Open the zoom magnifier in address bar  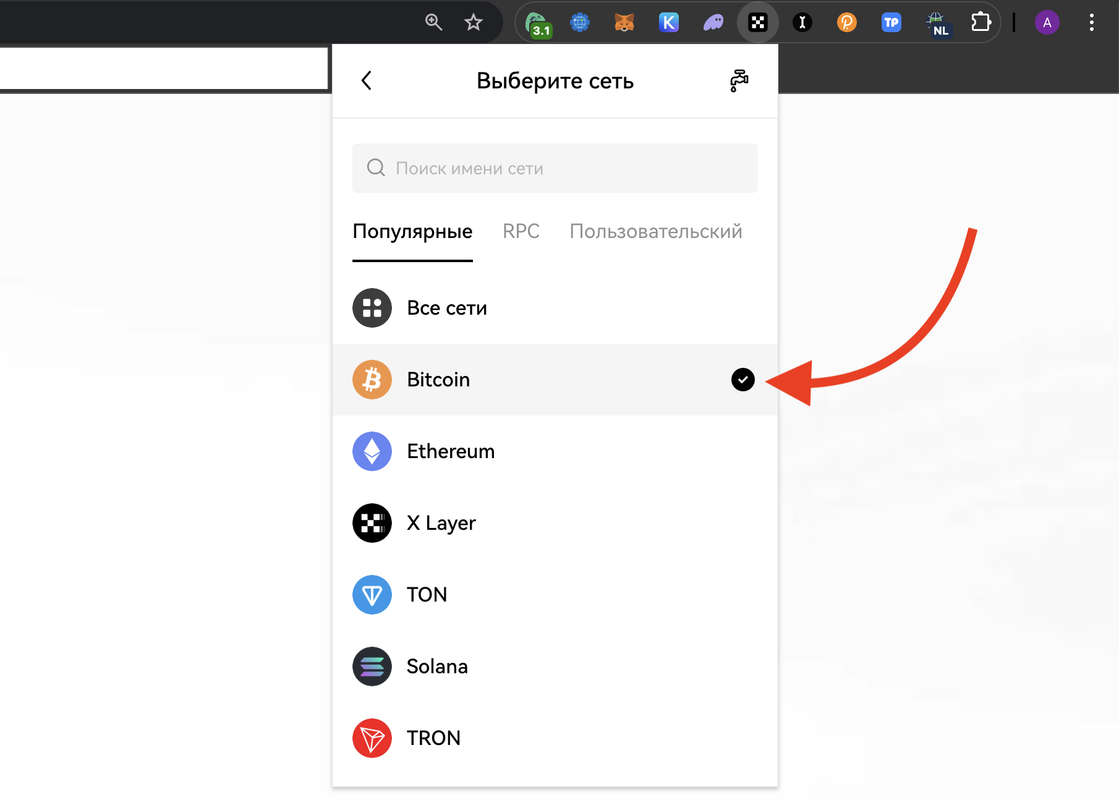tap(433, 23)
